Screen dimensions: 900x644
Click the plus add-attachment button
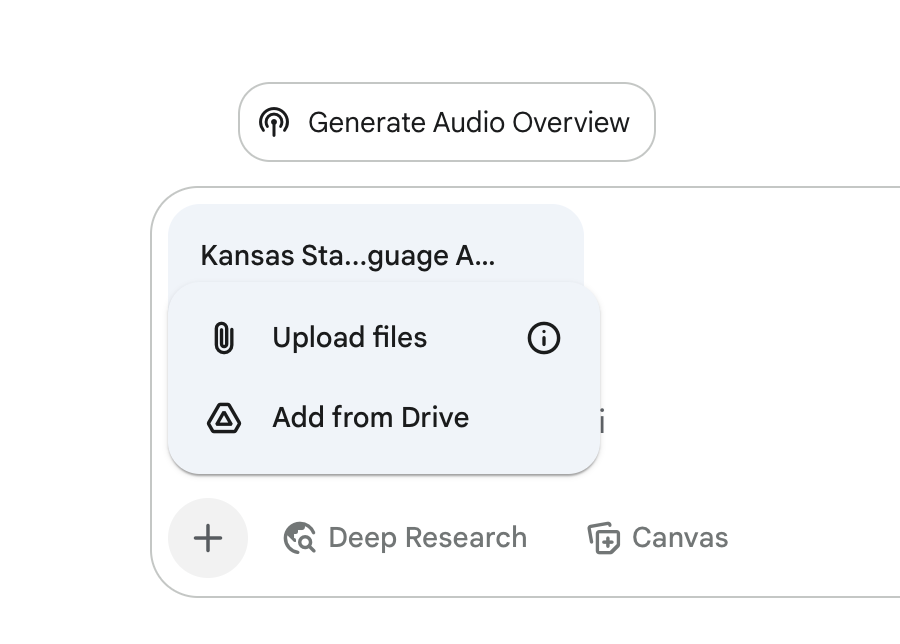(208, 538)
